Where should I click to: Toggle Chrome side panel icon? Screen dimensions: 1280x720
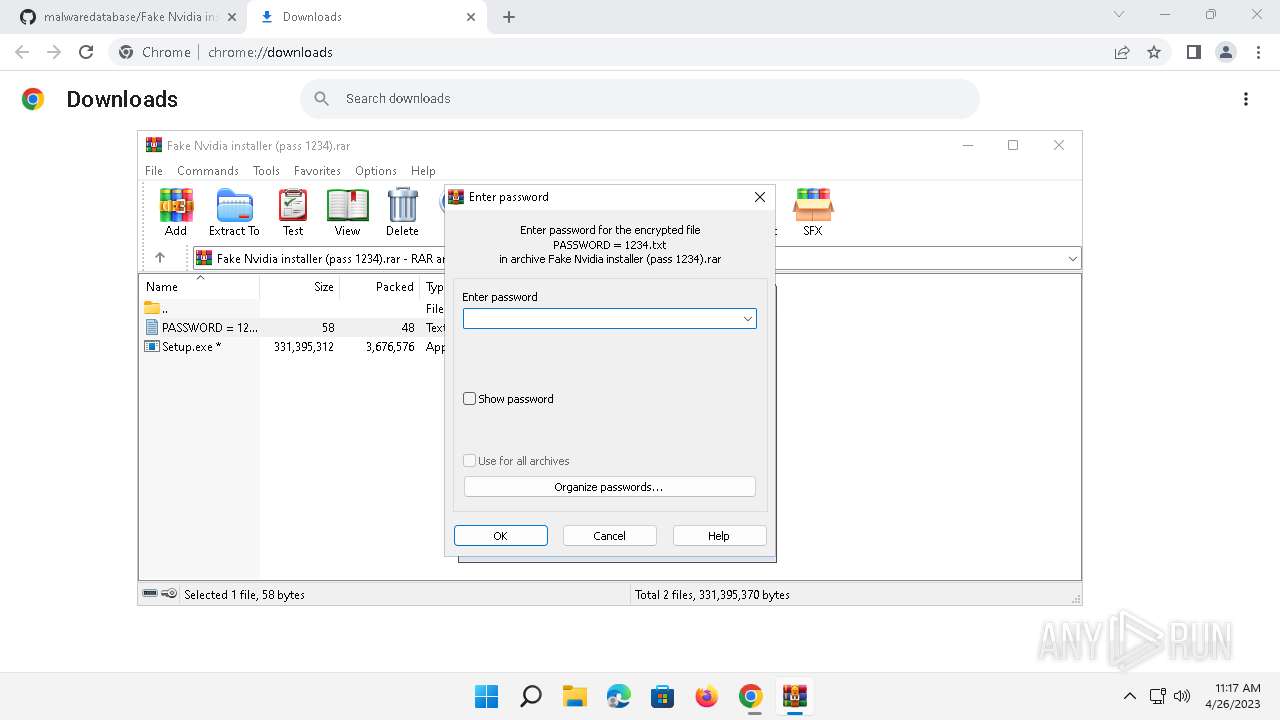1193,52
